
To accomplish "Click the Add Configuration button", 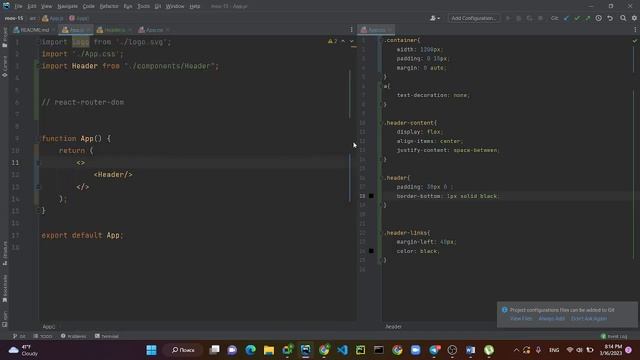I will pos(473,18).
